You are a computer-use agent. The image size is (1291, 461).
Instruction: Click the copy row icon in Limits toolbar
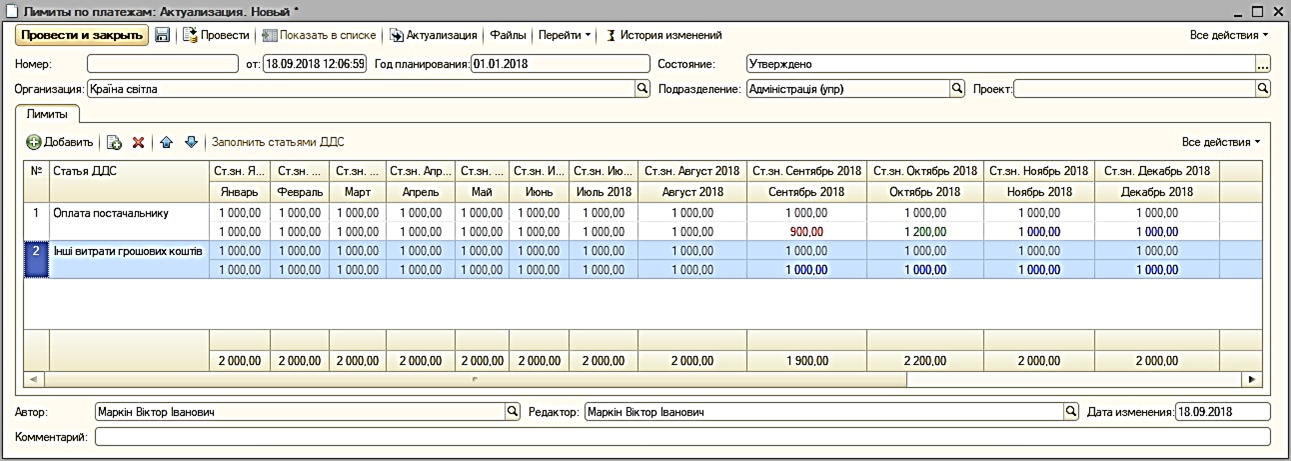coord(114,142)
